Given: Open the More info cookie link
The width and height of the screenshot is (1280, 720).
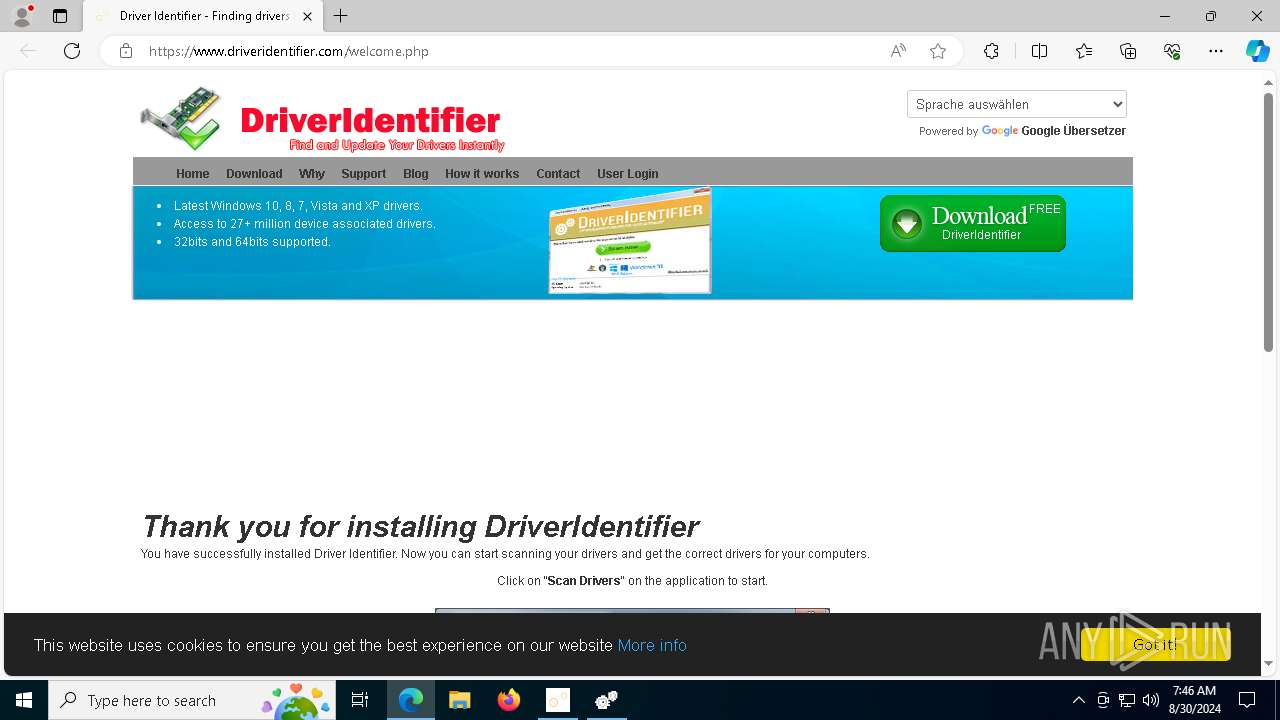Looking at the screenshot, I should pos(652,645).
